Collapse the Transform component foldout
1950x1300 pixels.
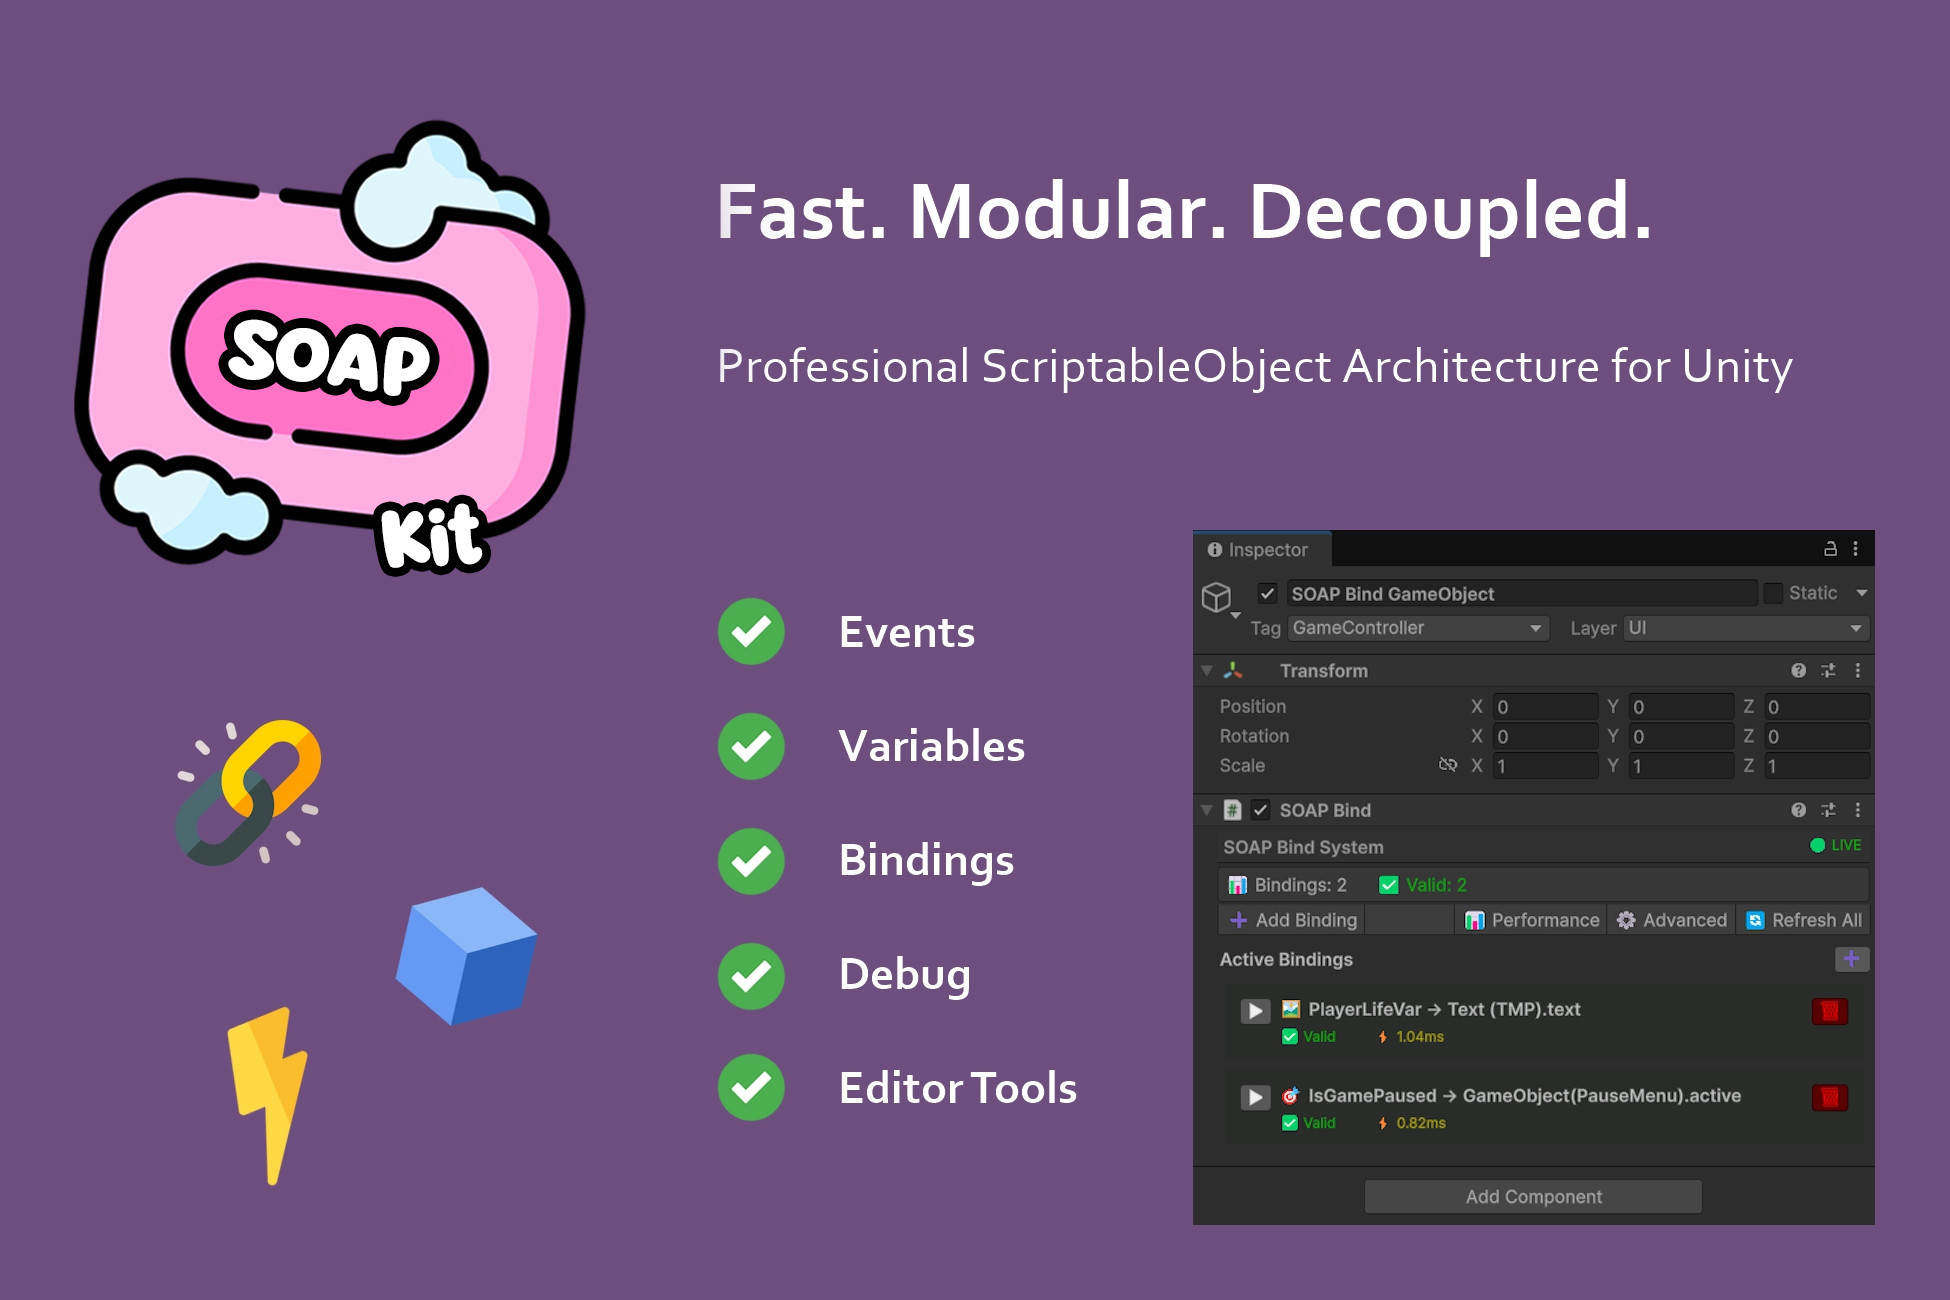click(x=1206, y=671)
